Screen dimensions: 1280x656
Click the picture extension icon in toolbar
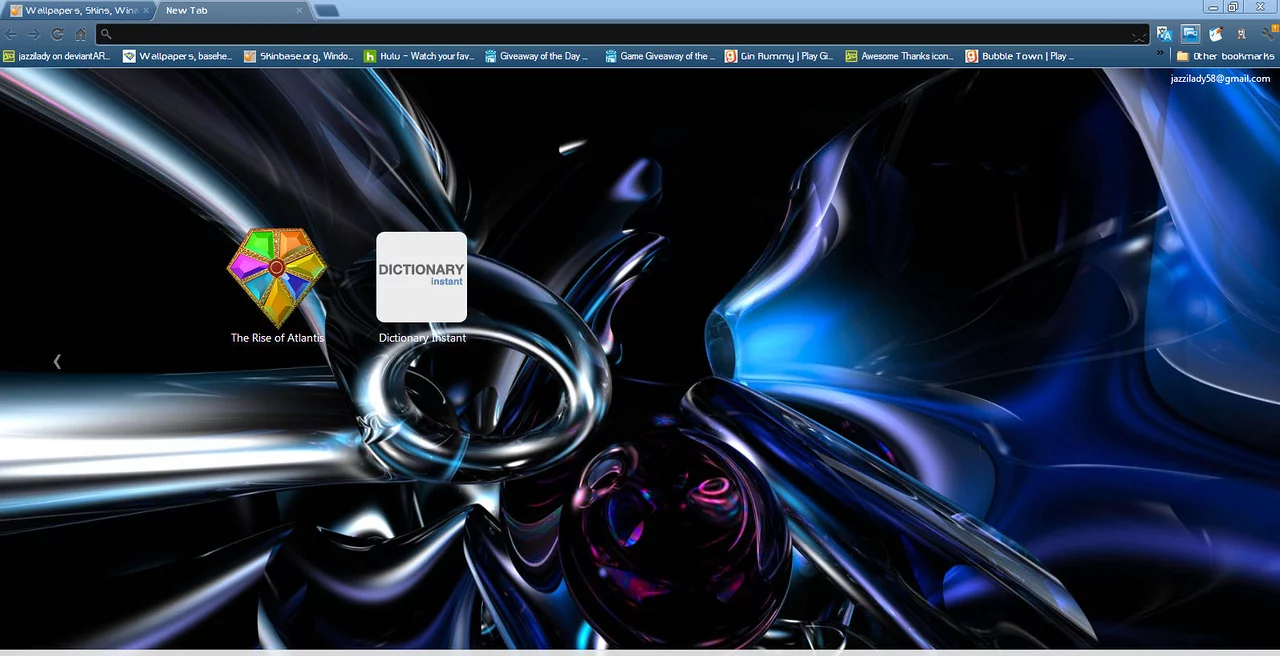point(1190,34)
